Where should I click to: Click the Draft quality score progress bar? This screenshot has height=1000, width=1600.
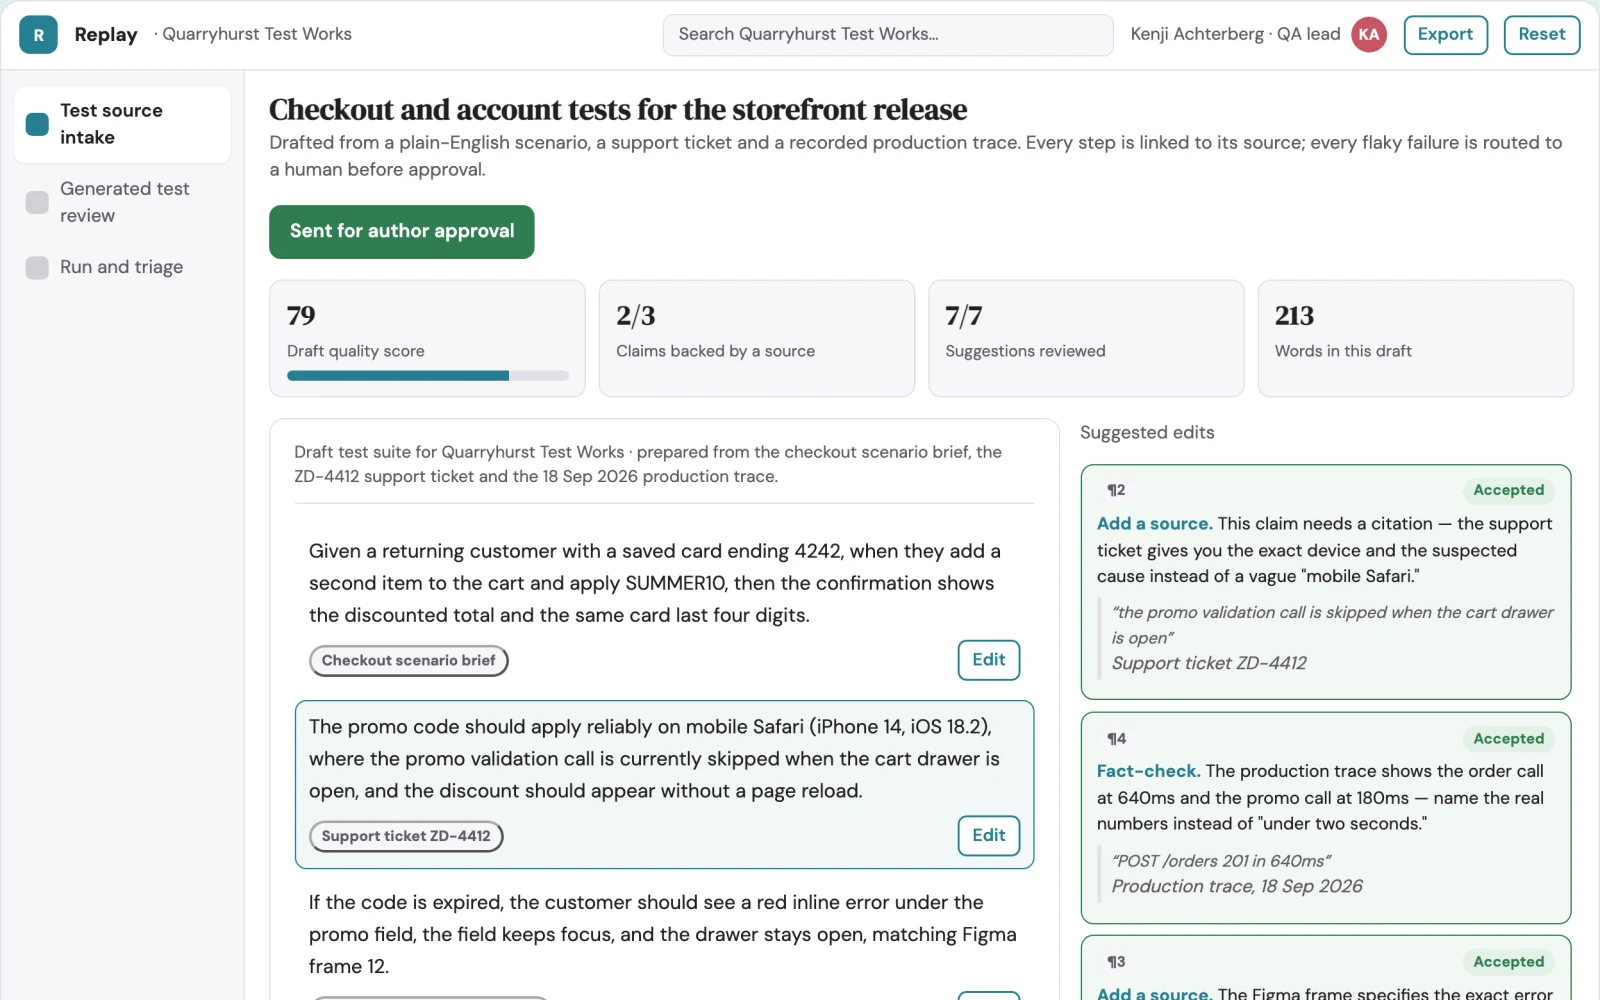[x=428, y=376]
